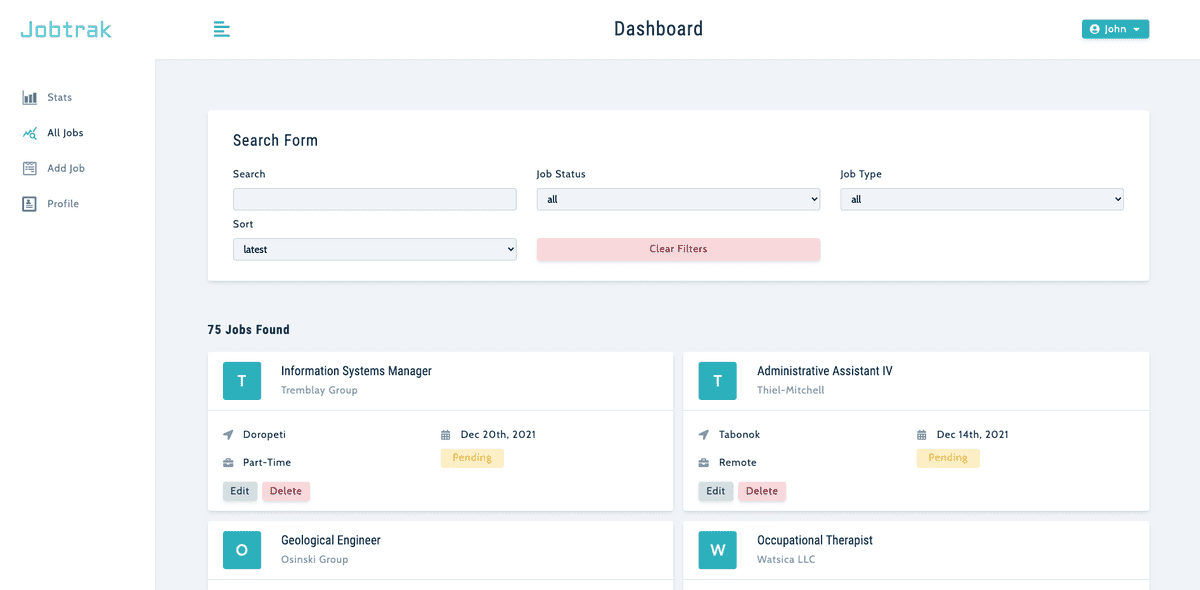Open the Sort dropdown showing latest
The height and width of the screenshot is (590, 1200).
tap(374, 249)
